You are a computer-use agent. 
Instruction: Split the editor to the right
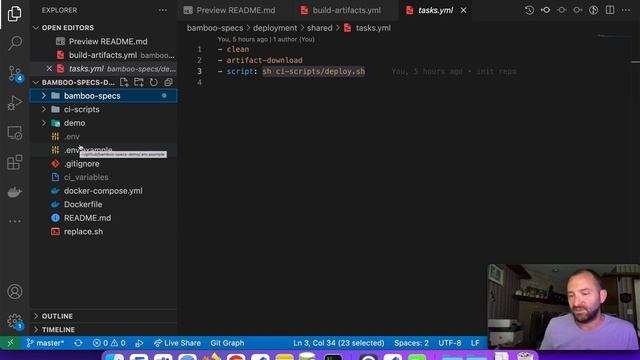(610, 10)
